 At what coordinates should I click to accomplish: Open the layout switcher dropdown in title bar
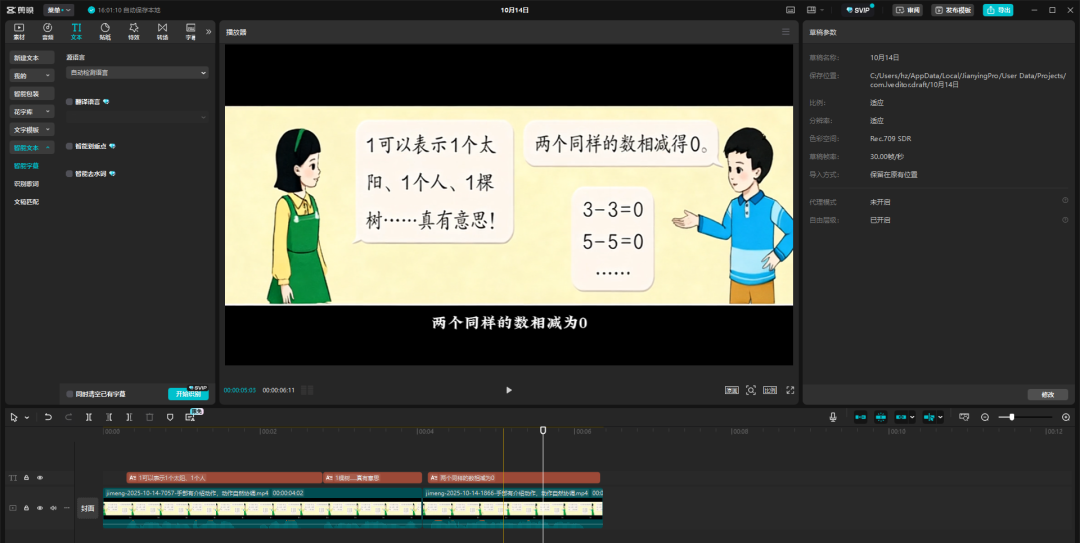pyautogui.click(x=816, y=10)
